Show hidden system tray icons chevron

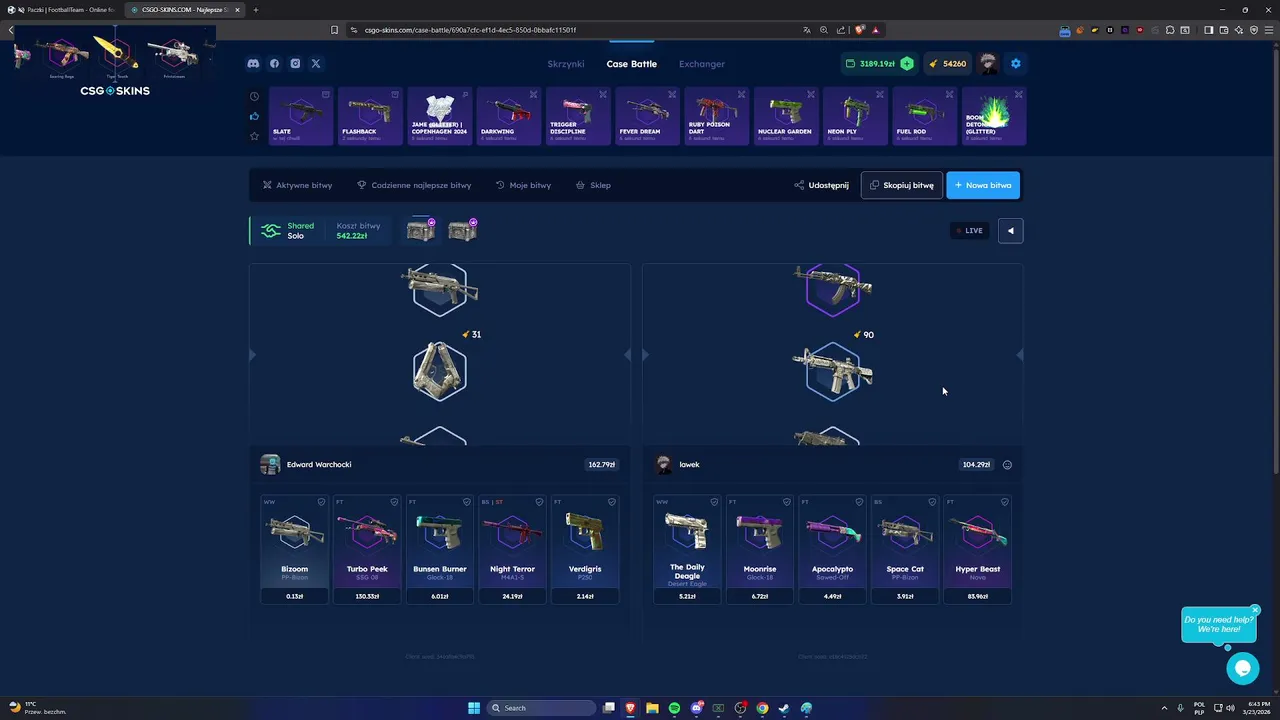(1164, 708)
